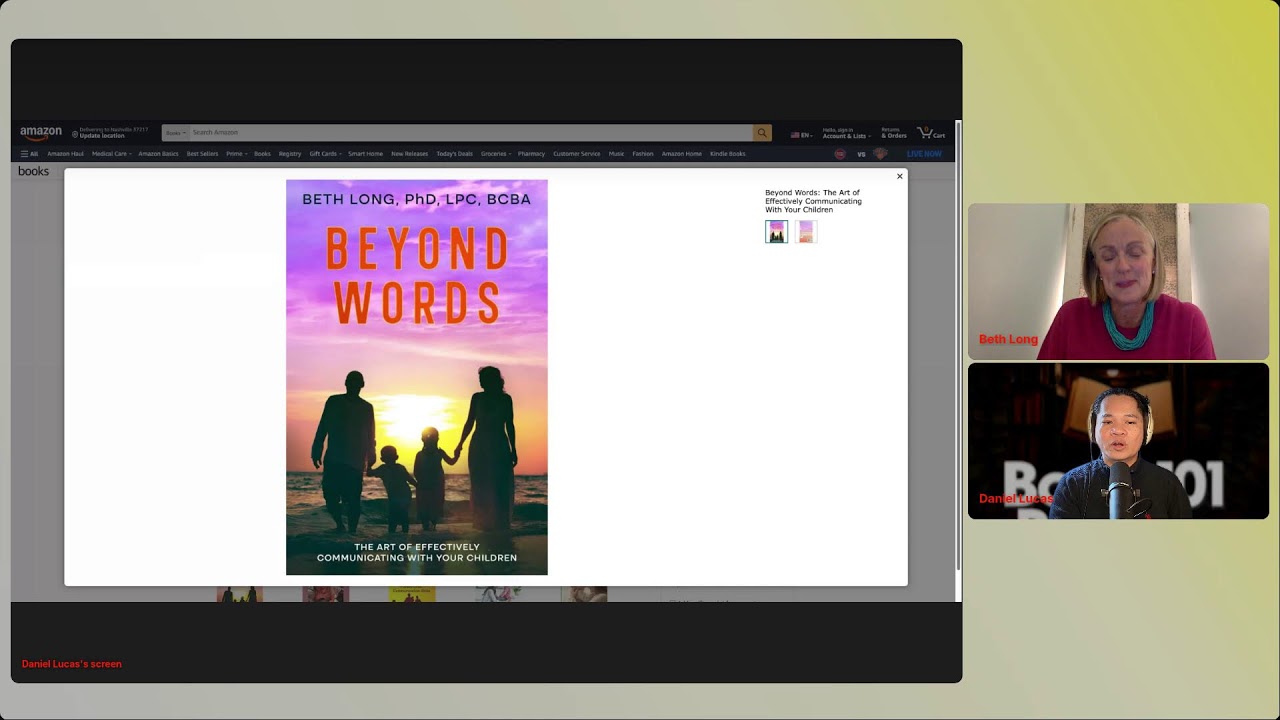Viewport: 1280px width, 720px height.
Task: Close the book image popup
Action: point(900,176)
